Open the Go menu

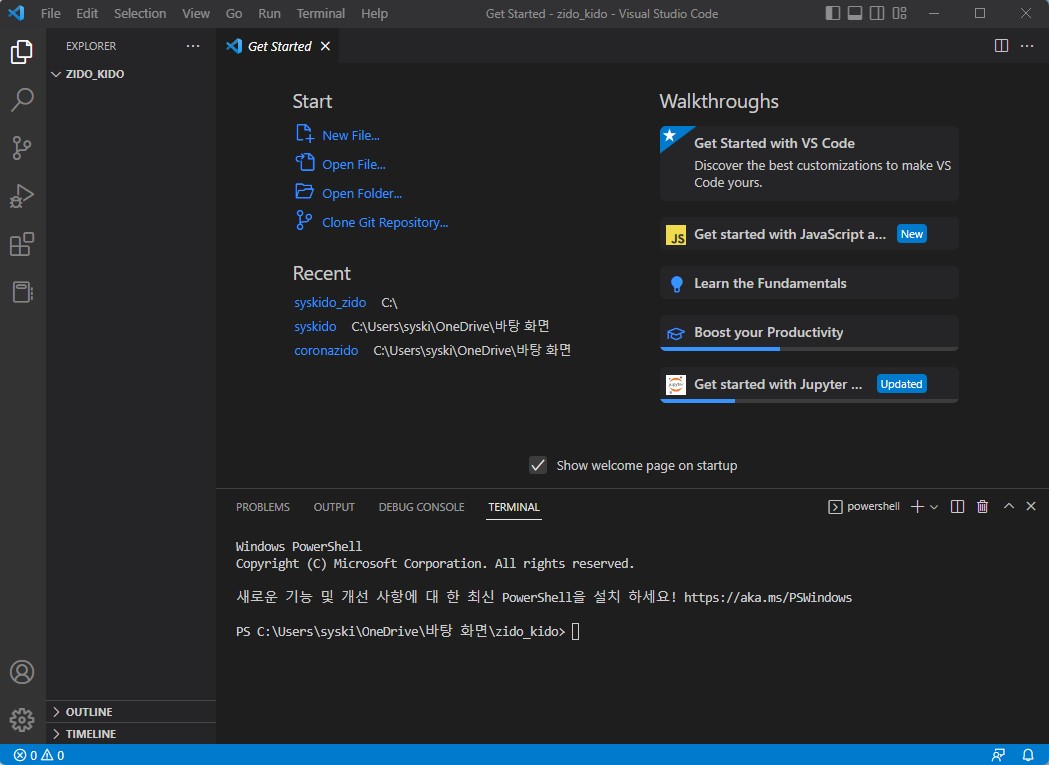pos(234,13)
